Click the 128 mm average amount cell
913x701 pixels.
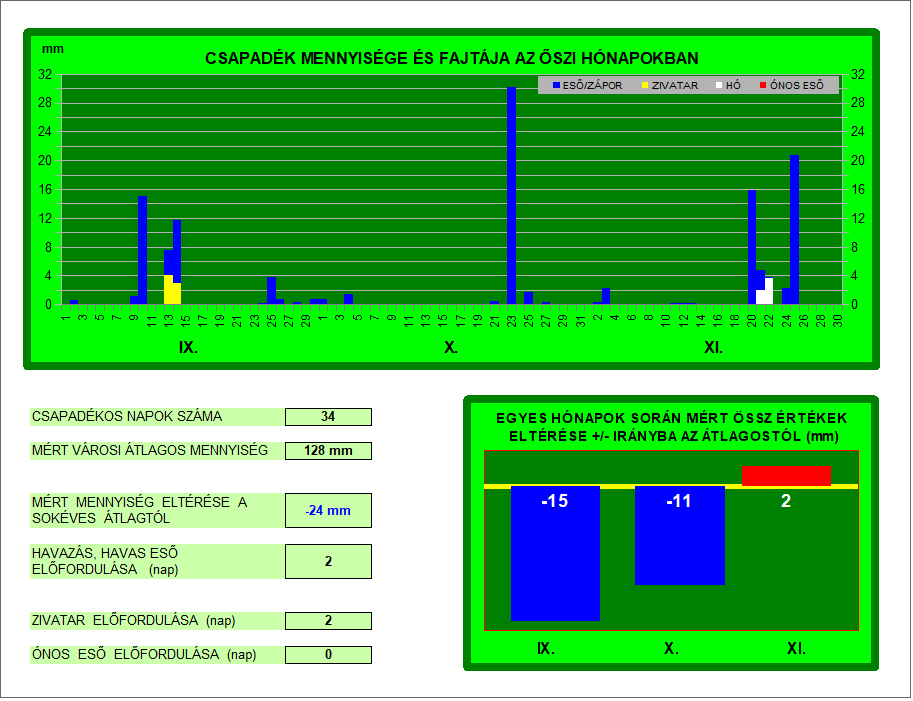coord(328,451)
